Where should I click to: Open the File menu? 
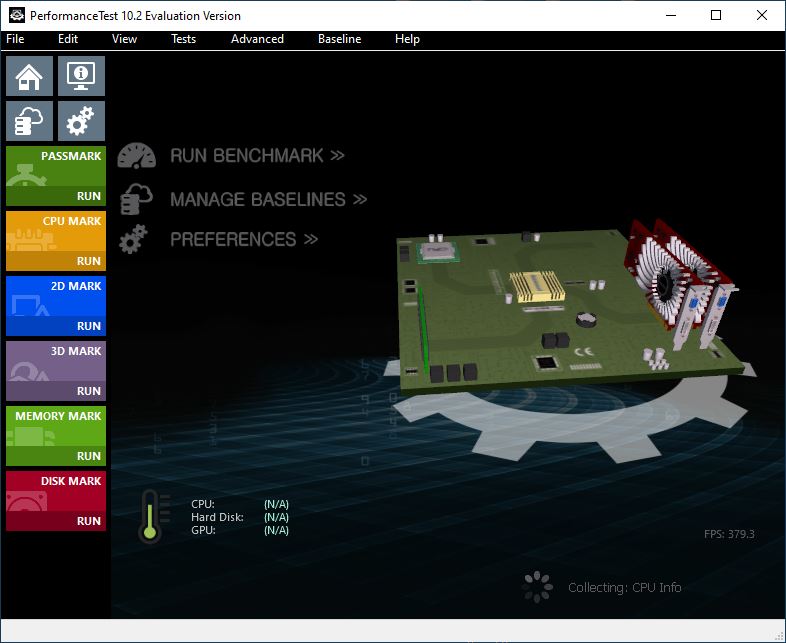tap(15, 39)
